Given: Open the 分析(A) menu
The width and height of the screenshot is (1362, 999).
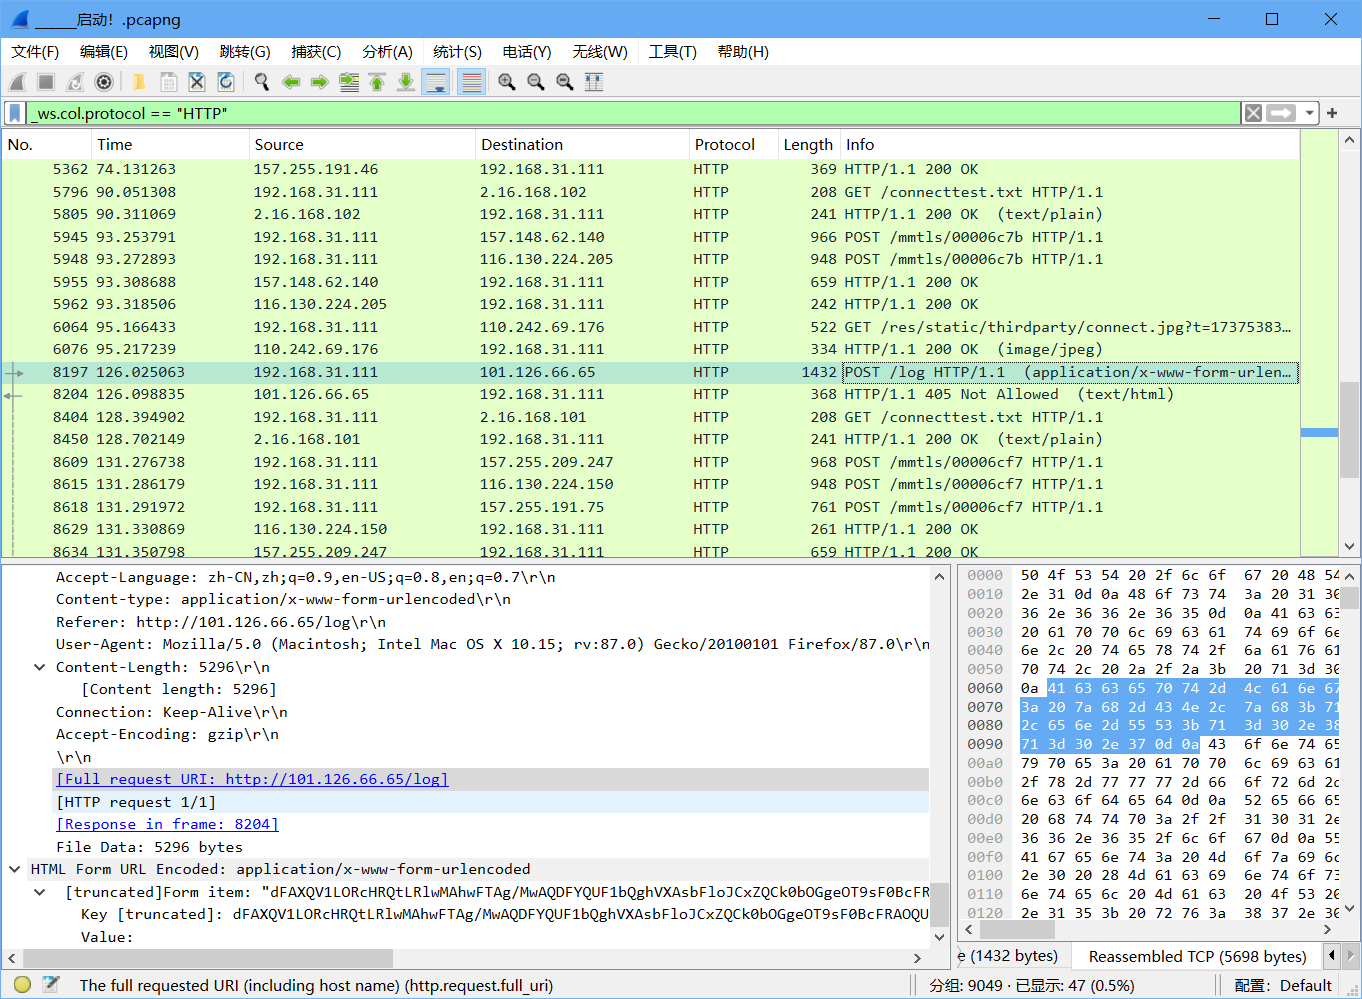Looking at the screenshot, I should coord(388,52).
